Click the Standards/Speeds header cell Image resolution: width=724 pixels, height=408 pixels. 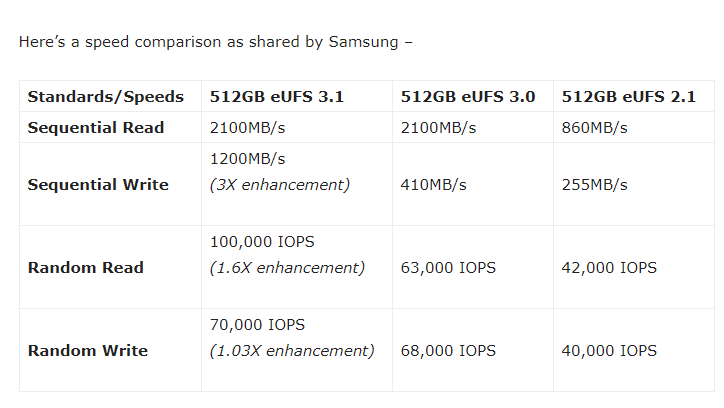click(106, 97)
